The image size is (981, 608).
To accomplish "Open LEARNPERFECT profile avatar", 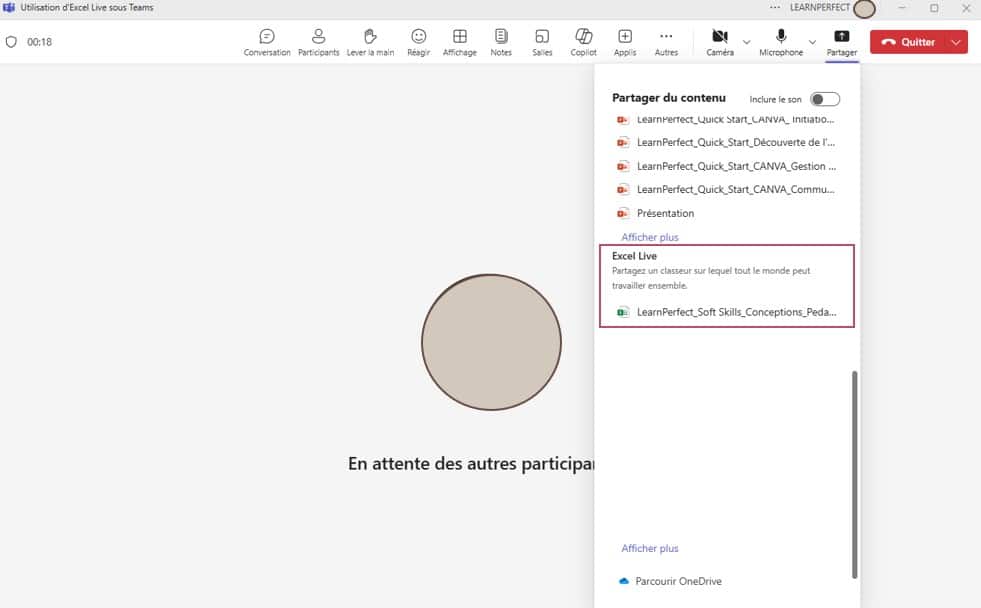I will coord(864,9).
